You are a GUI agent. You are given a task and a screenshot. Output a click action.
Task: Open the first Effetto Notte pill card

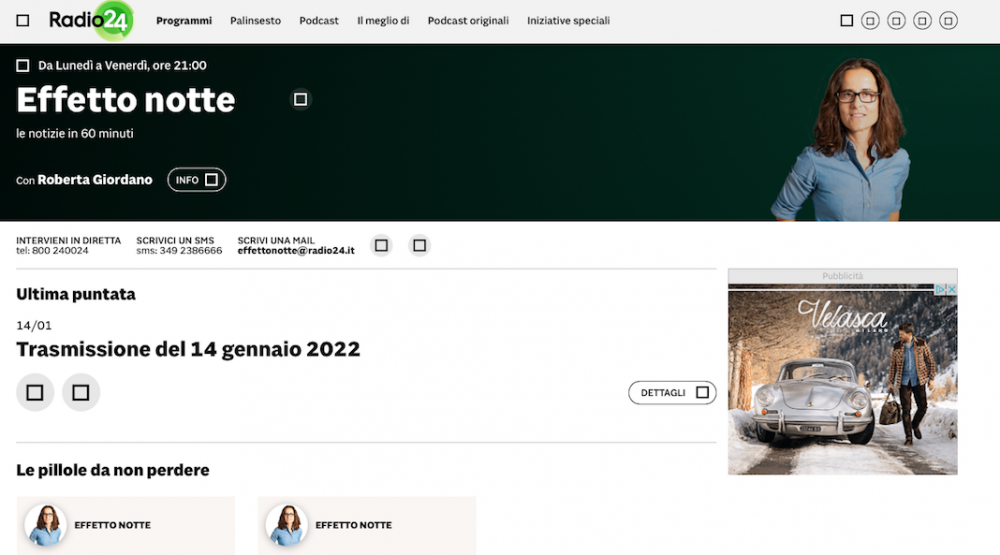pos(126,525)
